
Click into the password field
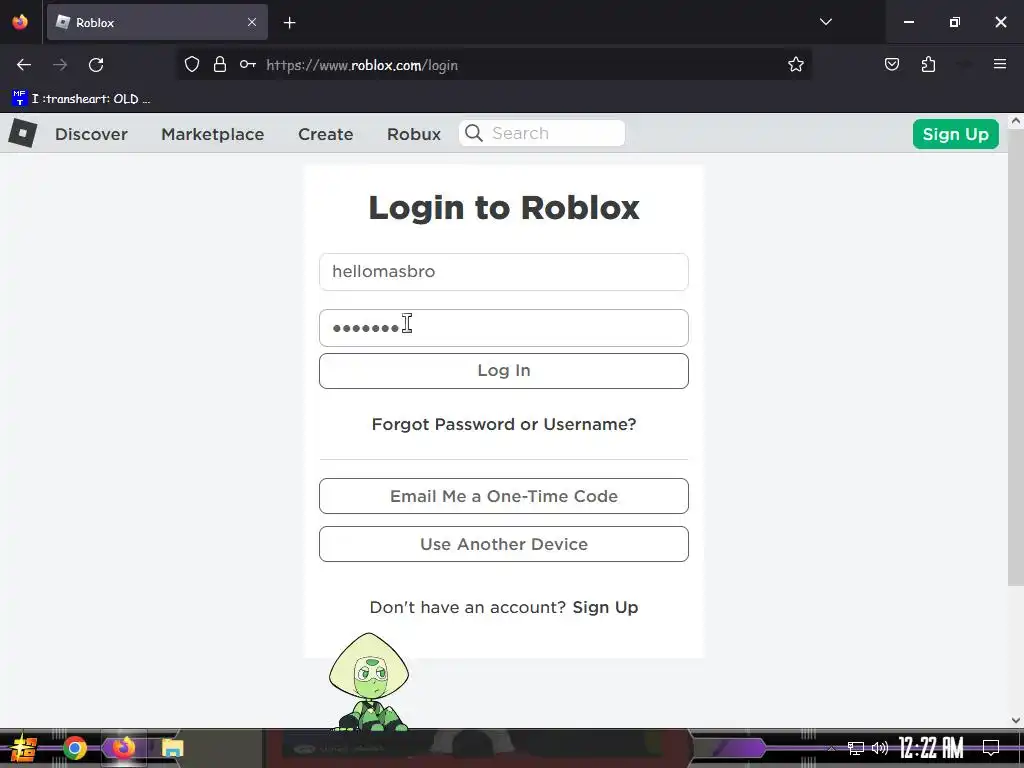point(504,328)
